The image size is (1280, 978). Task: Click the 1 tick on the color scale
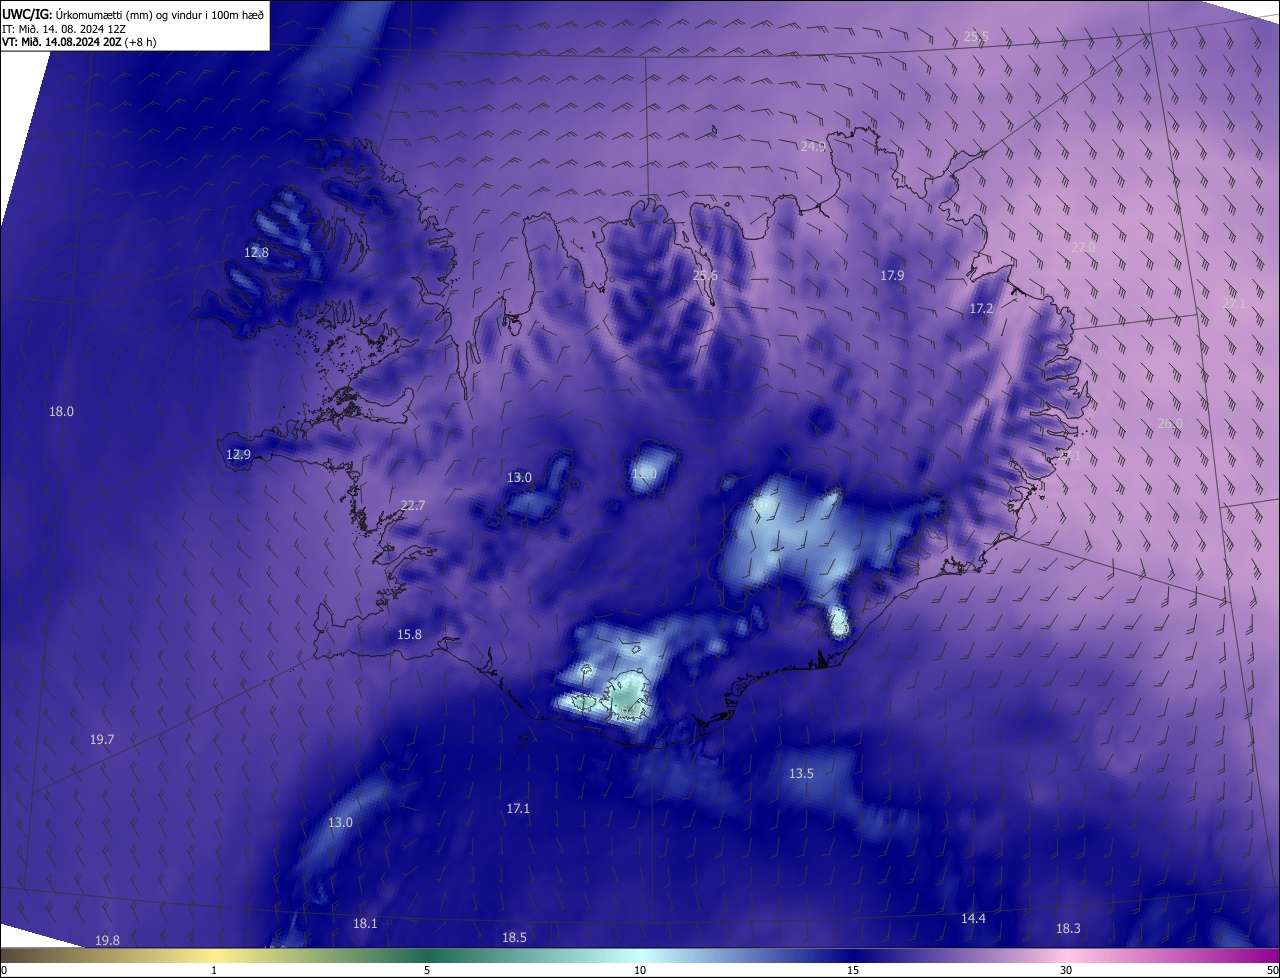(215, 971)
